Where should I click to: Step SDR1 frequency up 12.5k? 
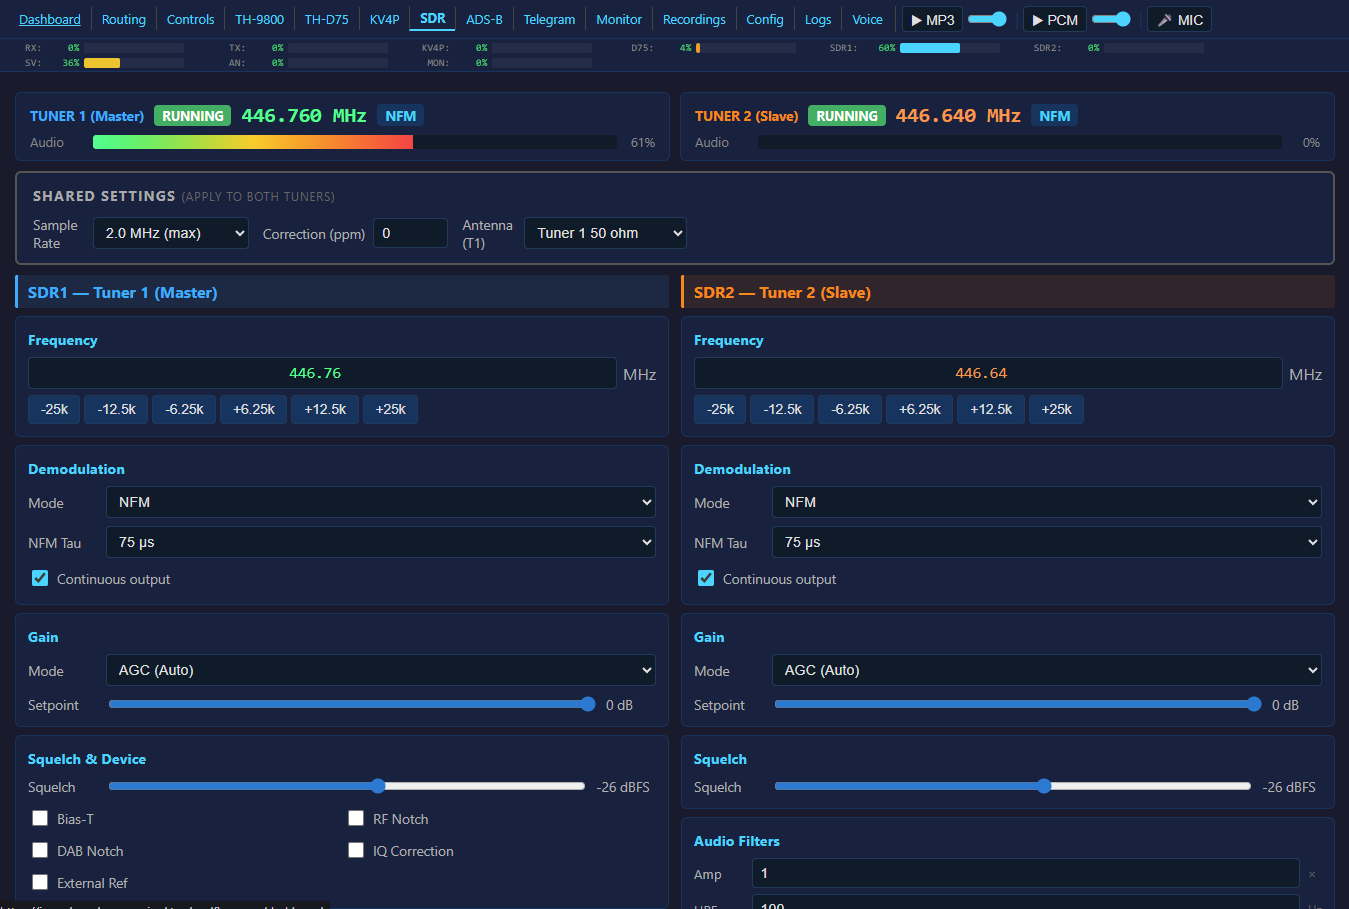(325, 409)
